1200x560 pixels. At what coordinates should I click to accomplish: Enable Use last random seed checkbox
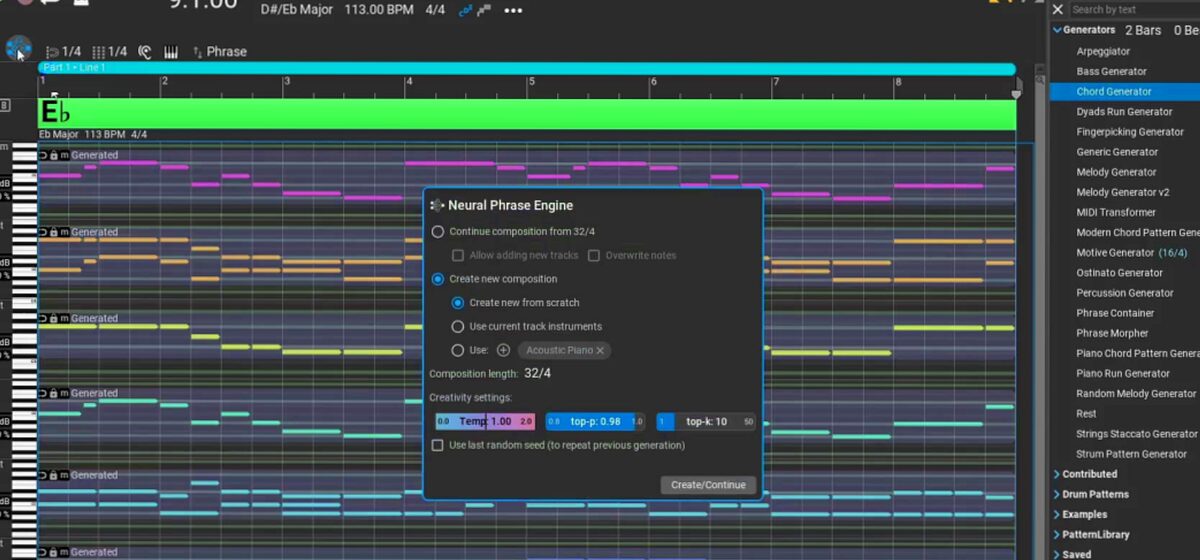coord(437,446)
